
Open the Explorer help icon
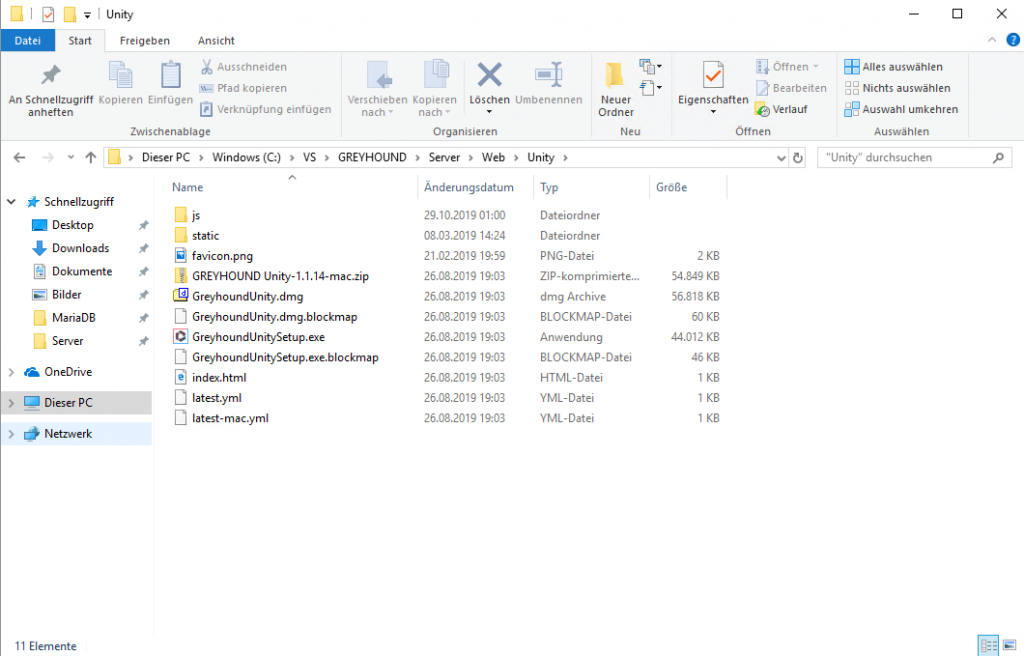tap(1013, 40)
